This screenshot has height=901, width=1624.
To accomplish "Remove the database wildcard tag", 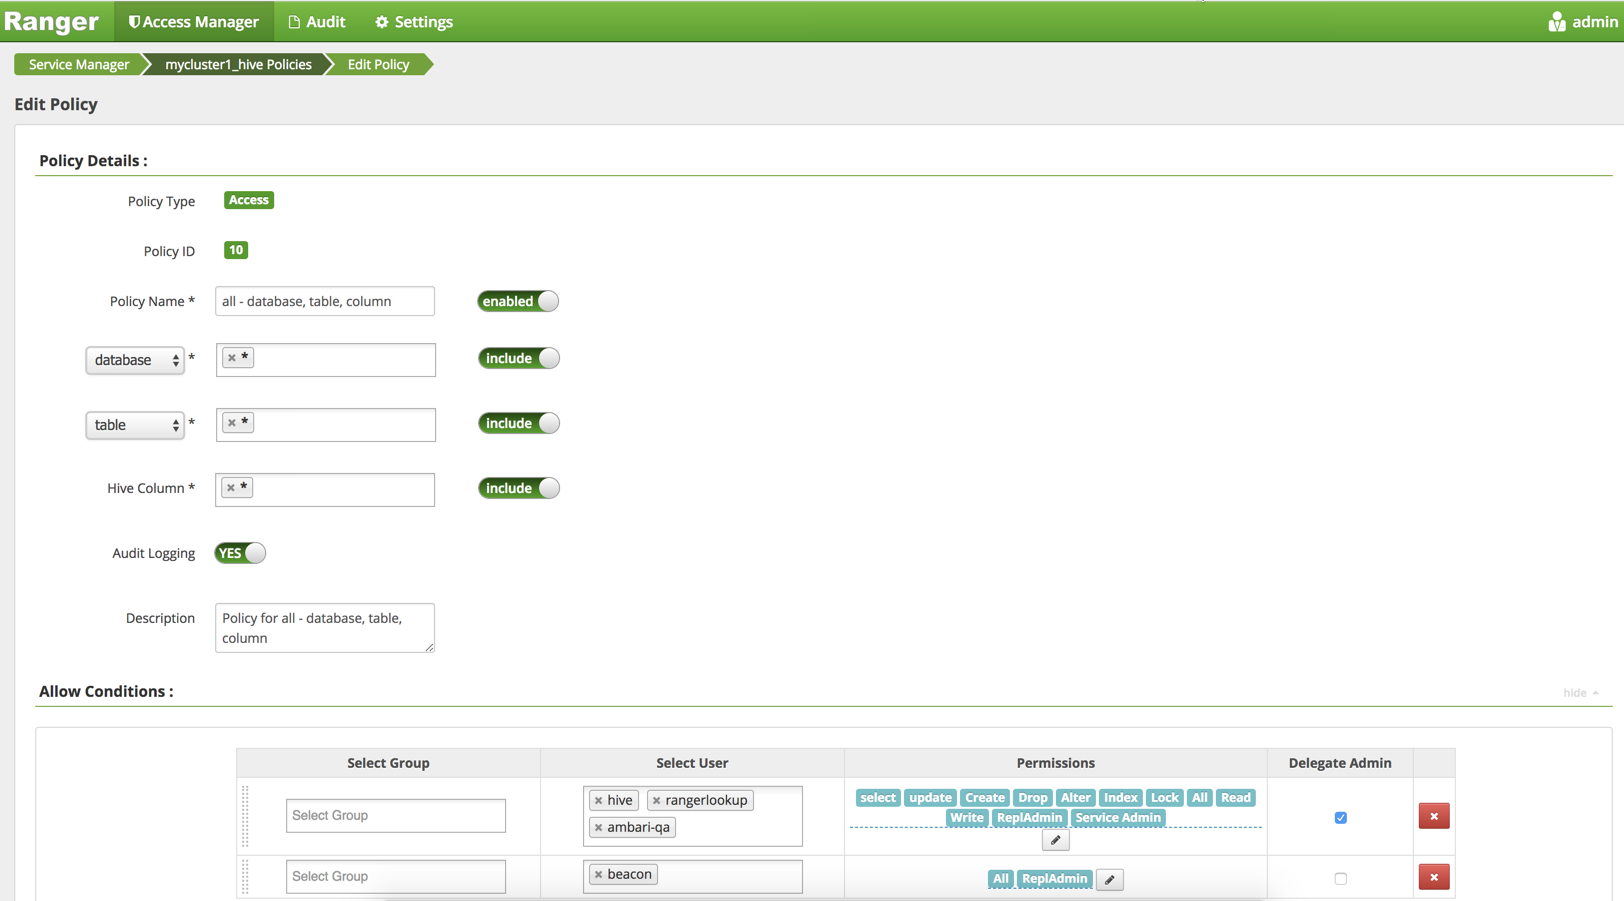I will pyautogui.click(x=231, y=357).
